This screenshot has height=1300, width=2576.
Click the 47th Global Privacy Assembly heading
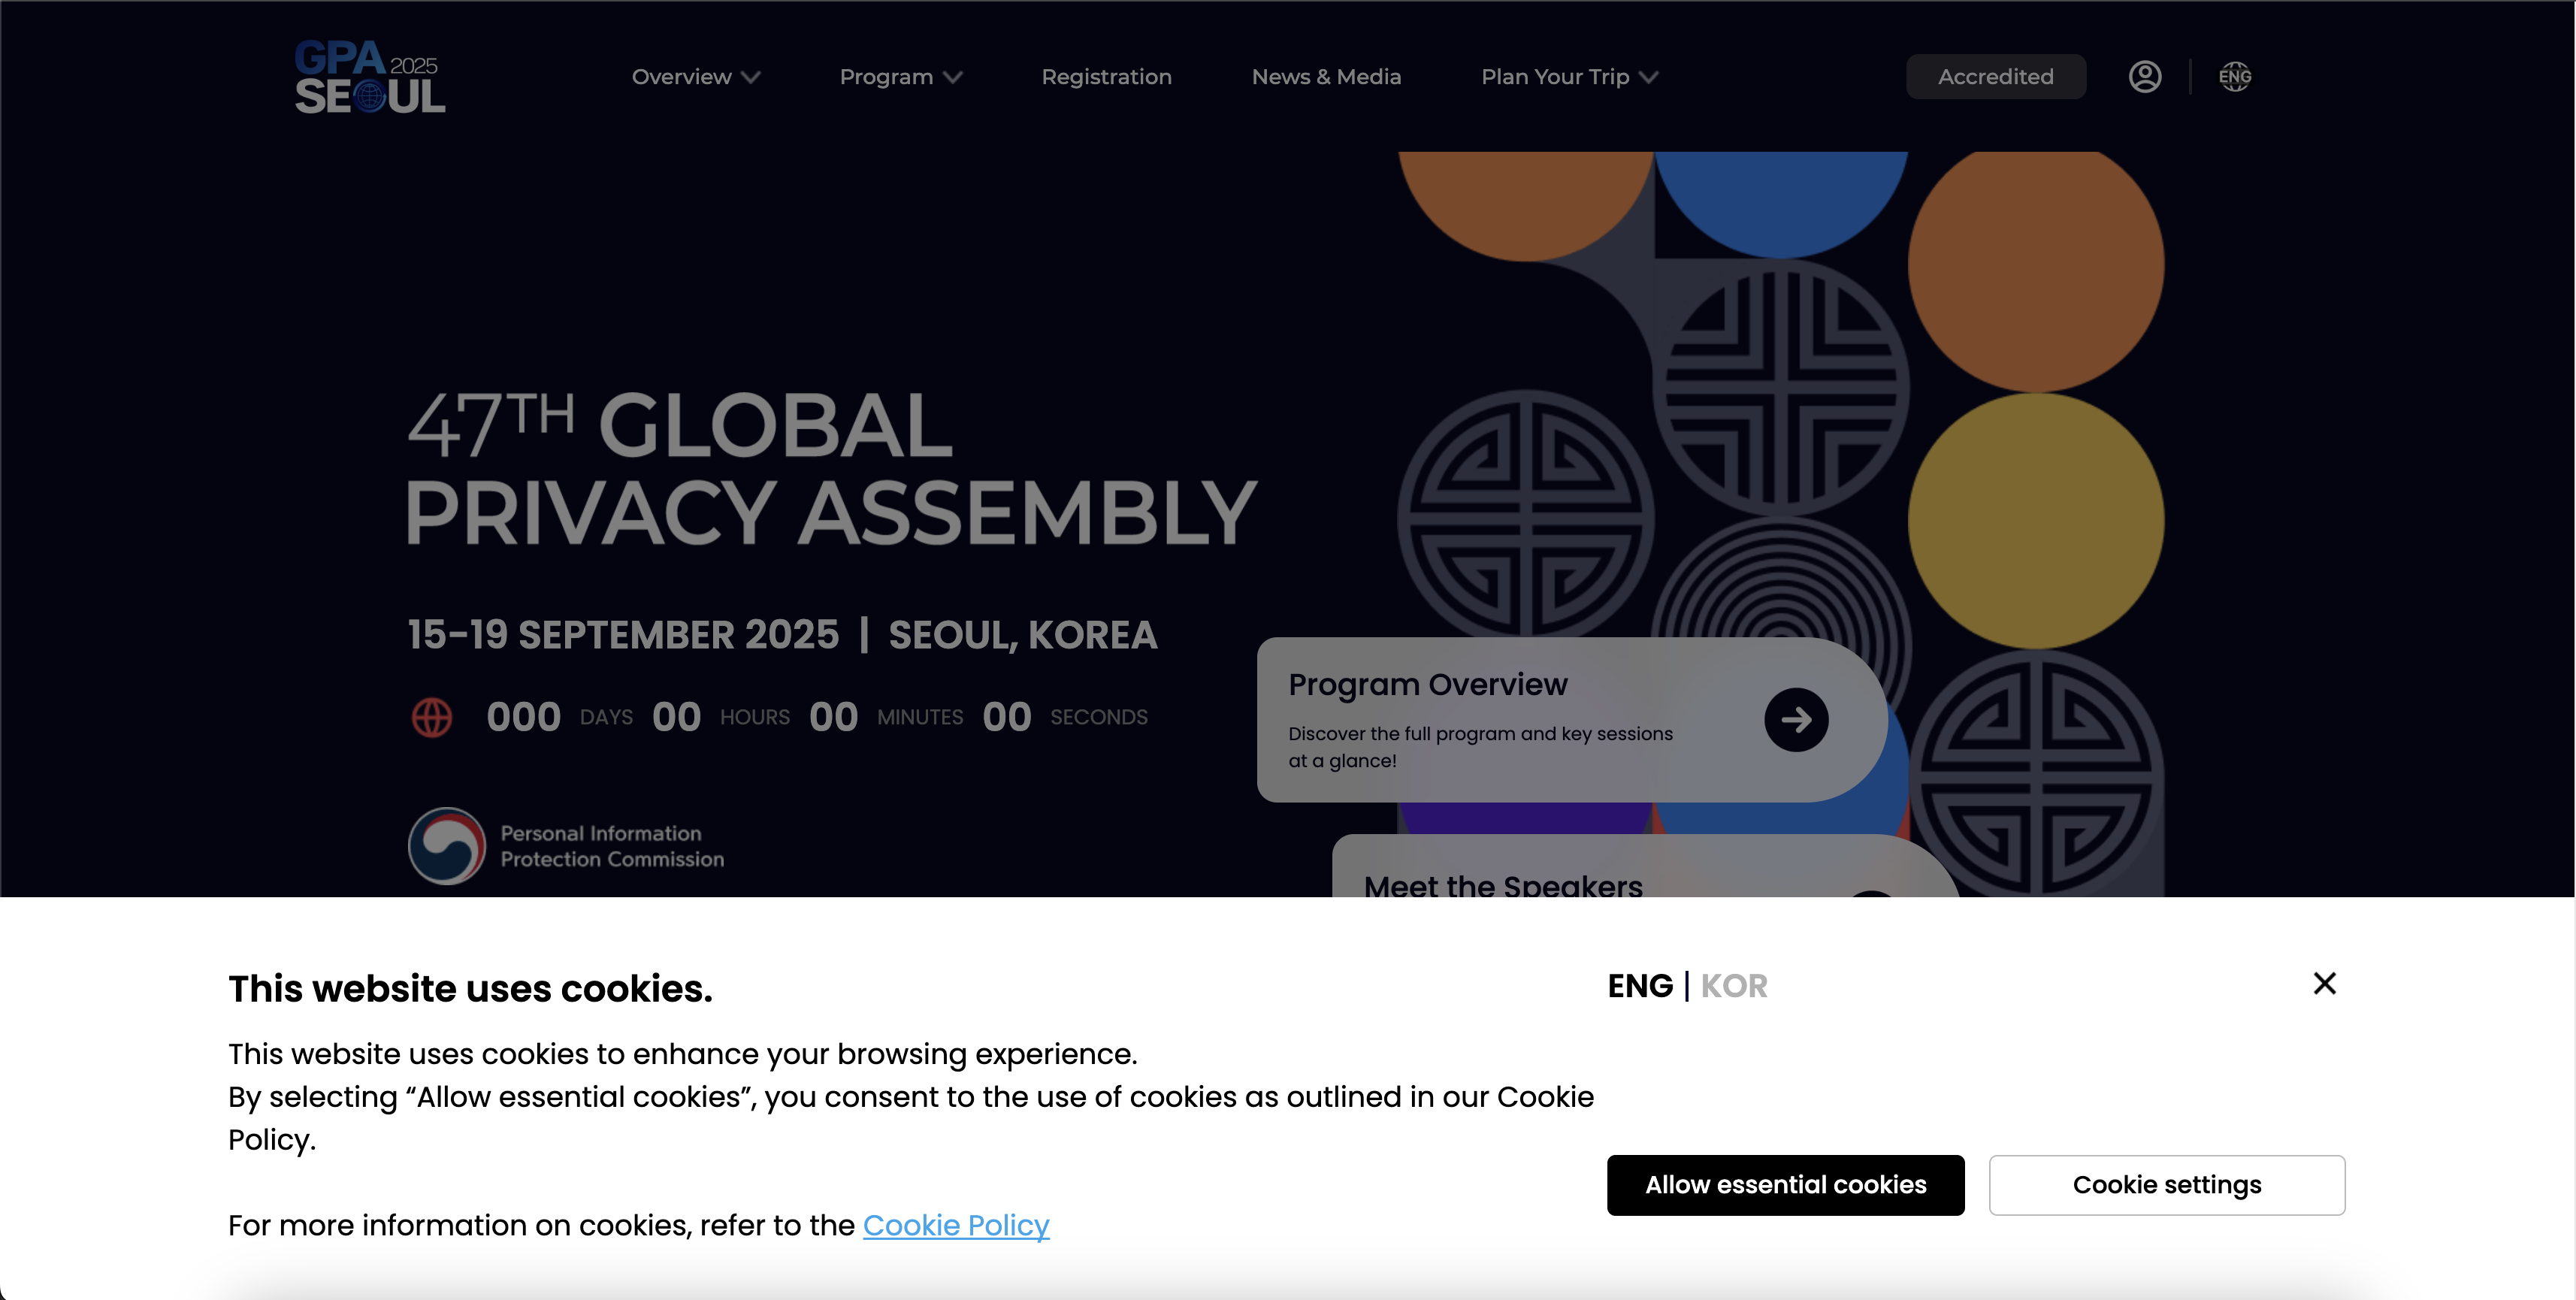coord(830,468)
